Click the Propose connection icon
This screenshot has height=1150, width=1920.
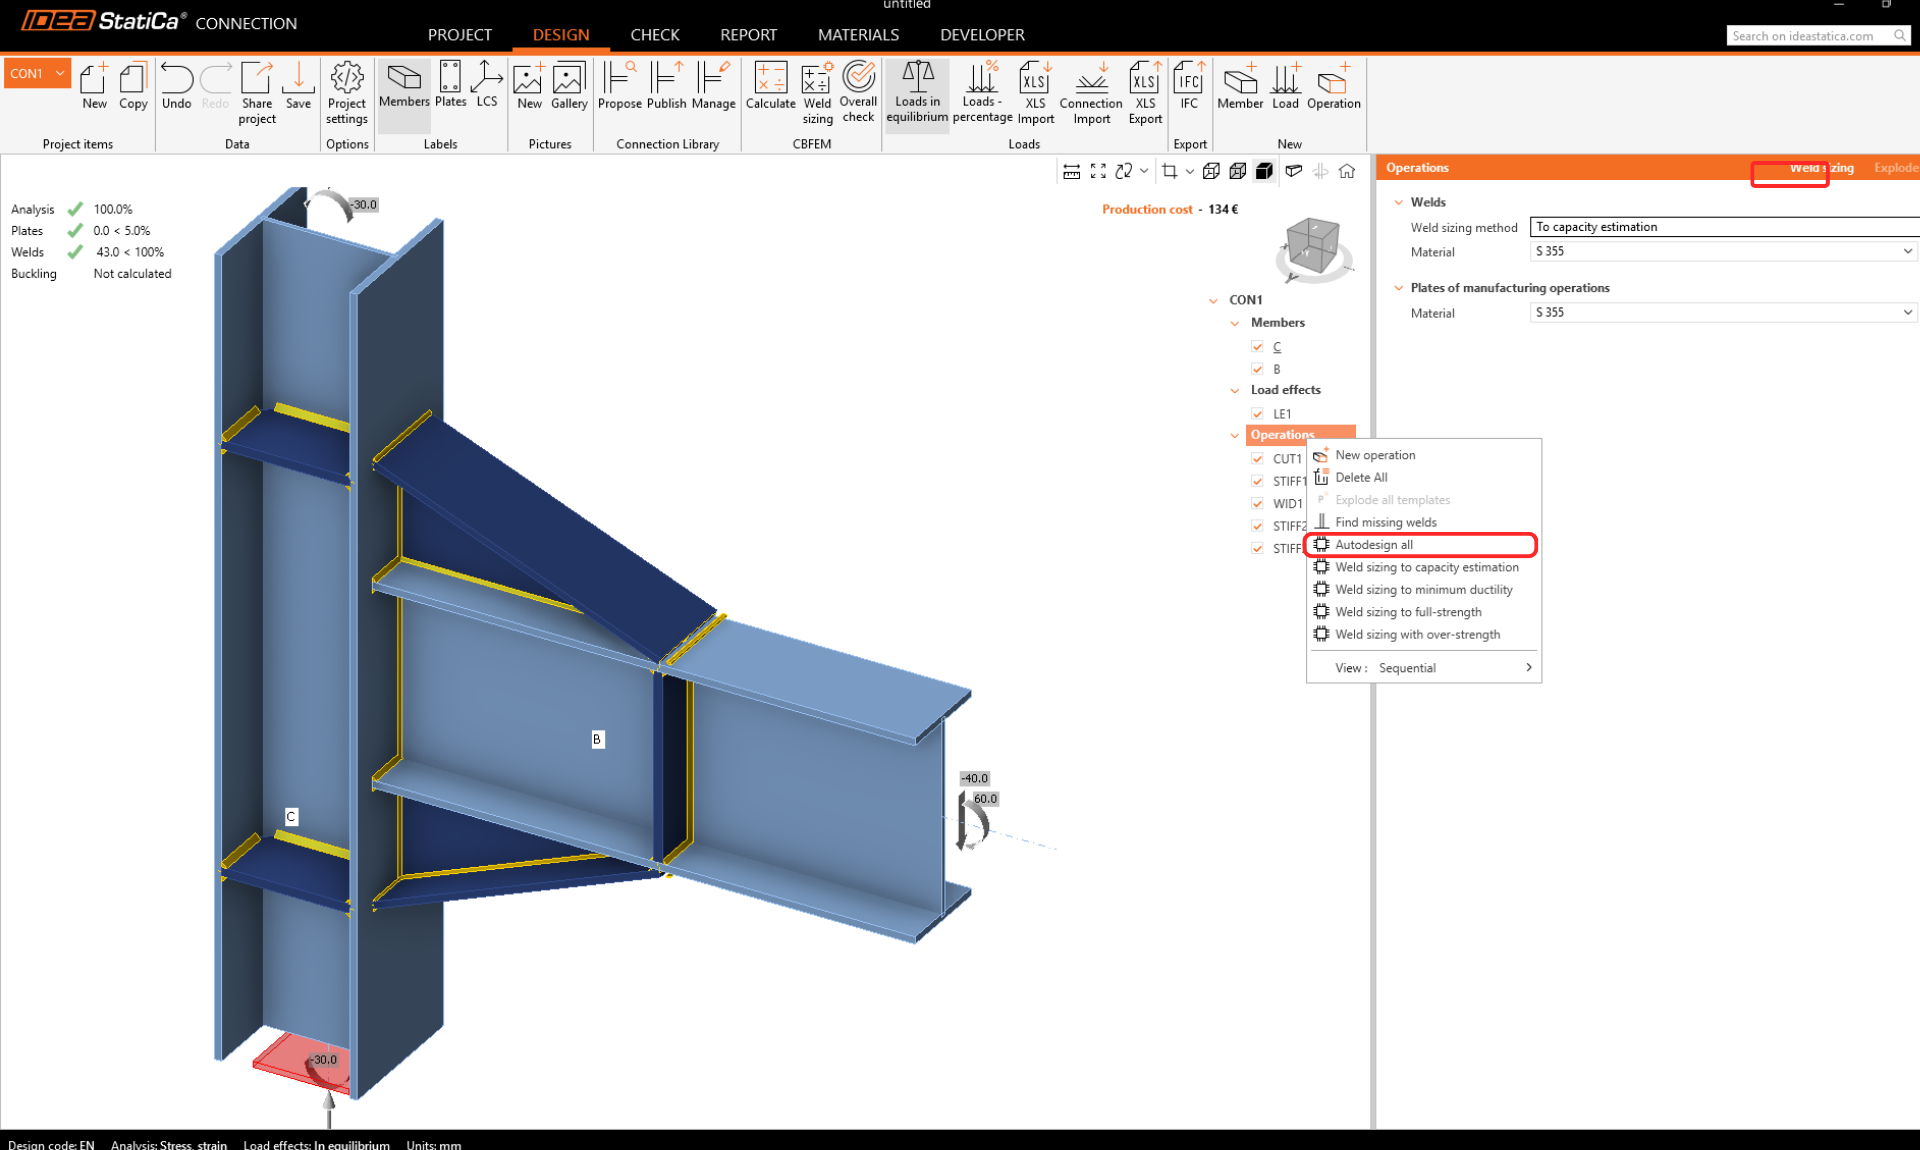pos(619,86)
